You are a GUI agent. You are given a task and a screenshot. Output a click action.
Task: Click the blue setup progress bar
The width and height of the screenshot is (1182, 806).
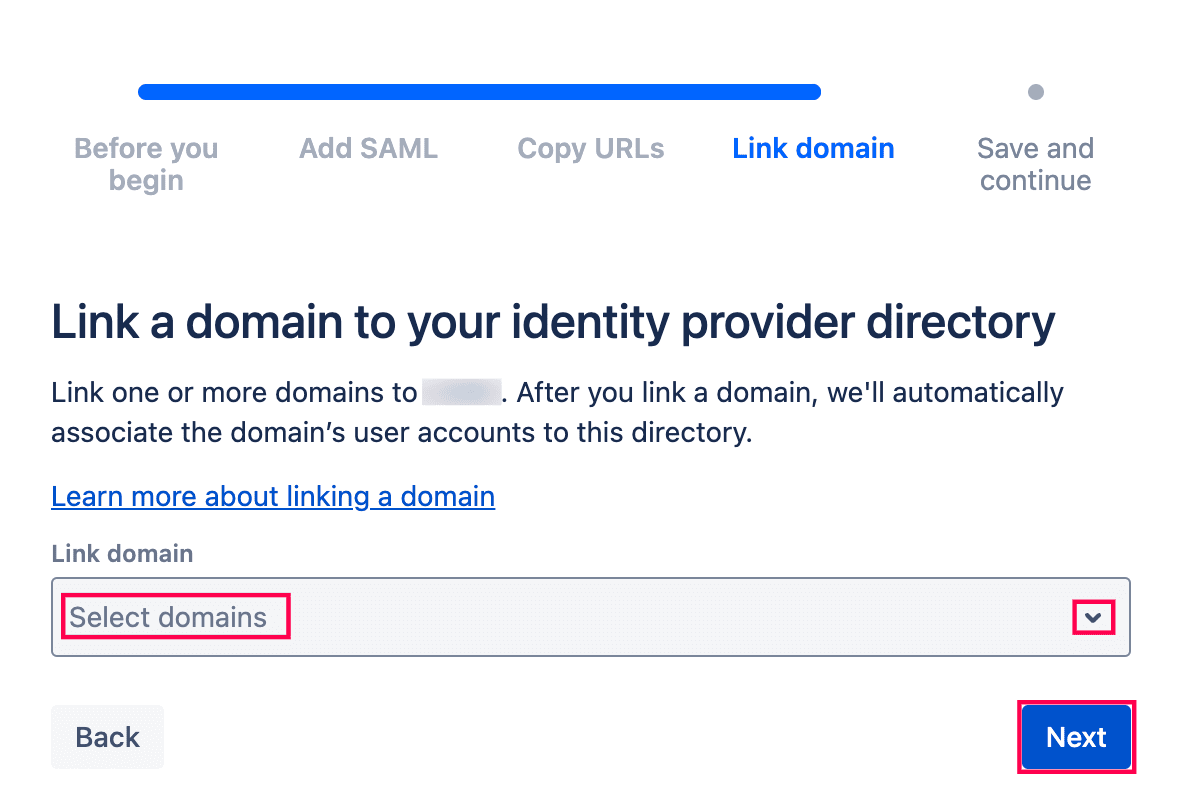(x=479, y=92)
